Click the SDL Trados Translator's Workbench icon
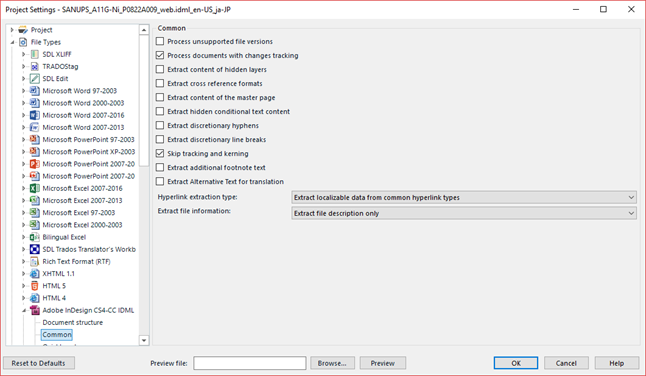Screen dimensions: 646x376 (x=35, y=249)
